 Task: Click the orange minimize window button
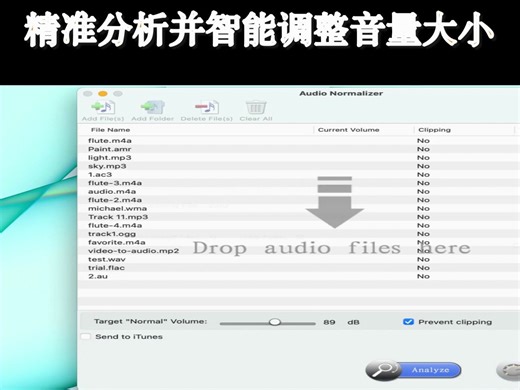click(103, 94)
